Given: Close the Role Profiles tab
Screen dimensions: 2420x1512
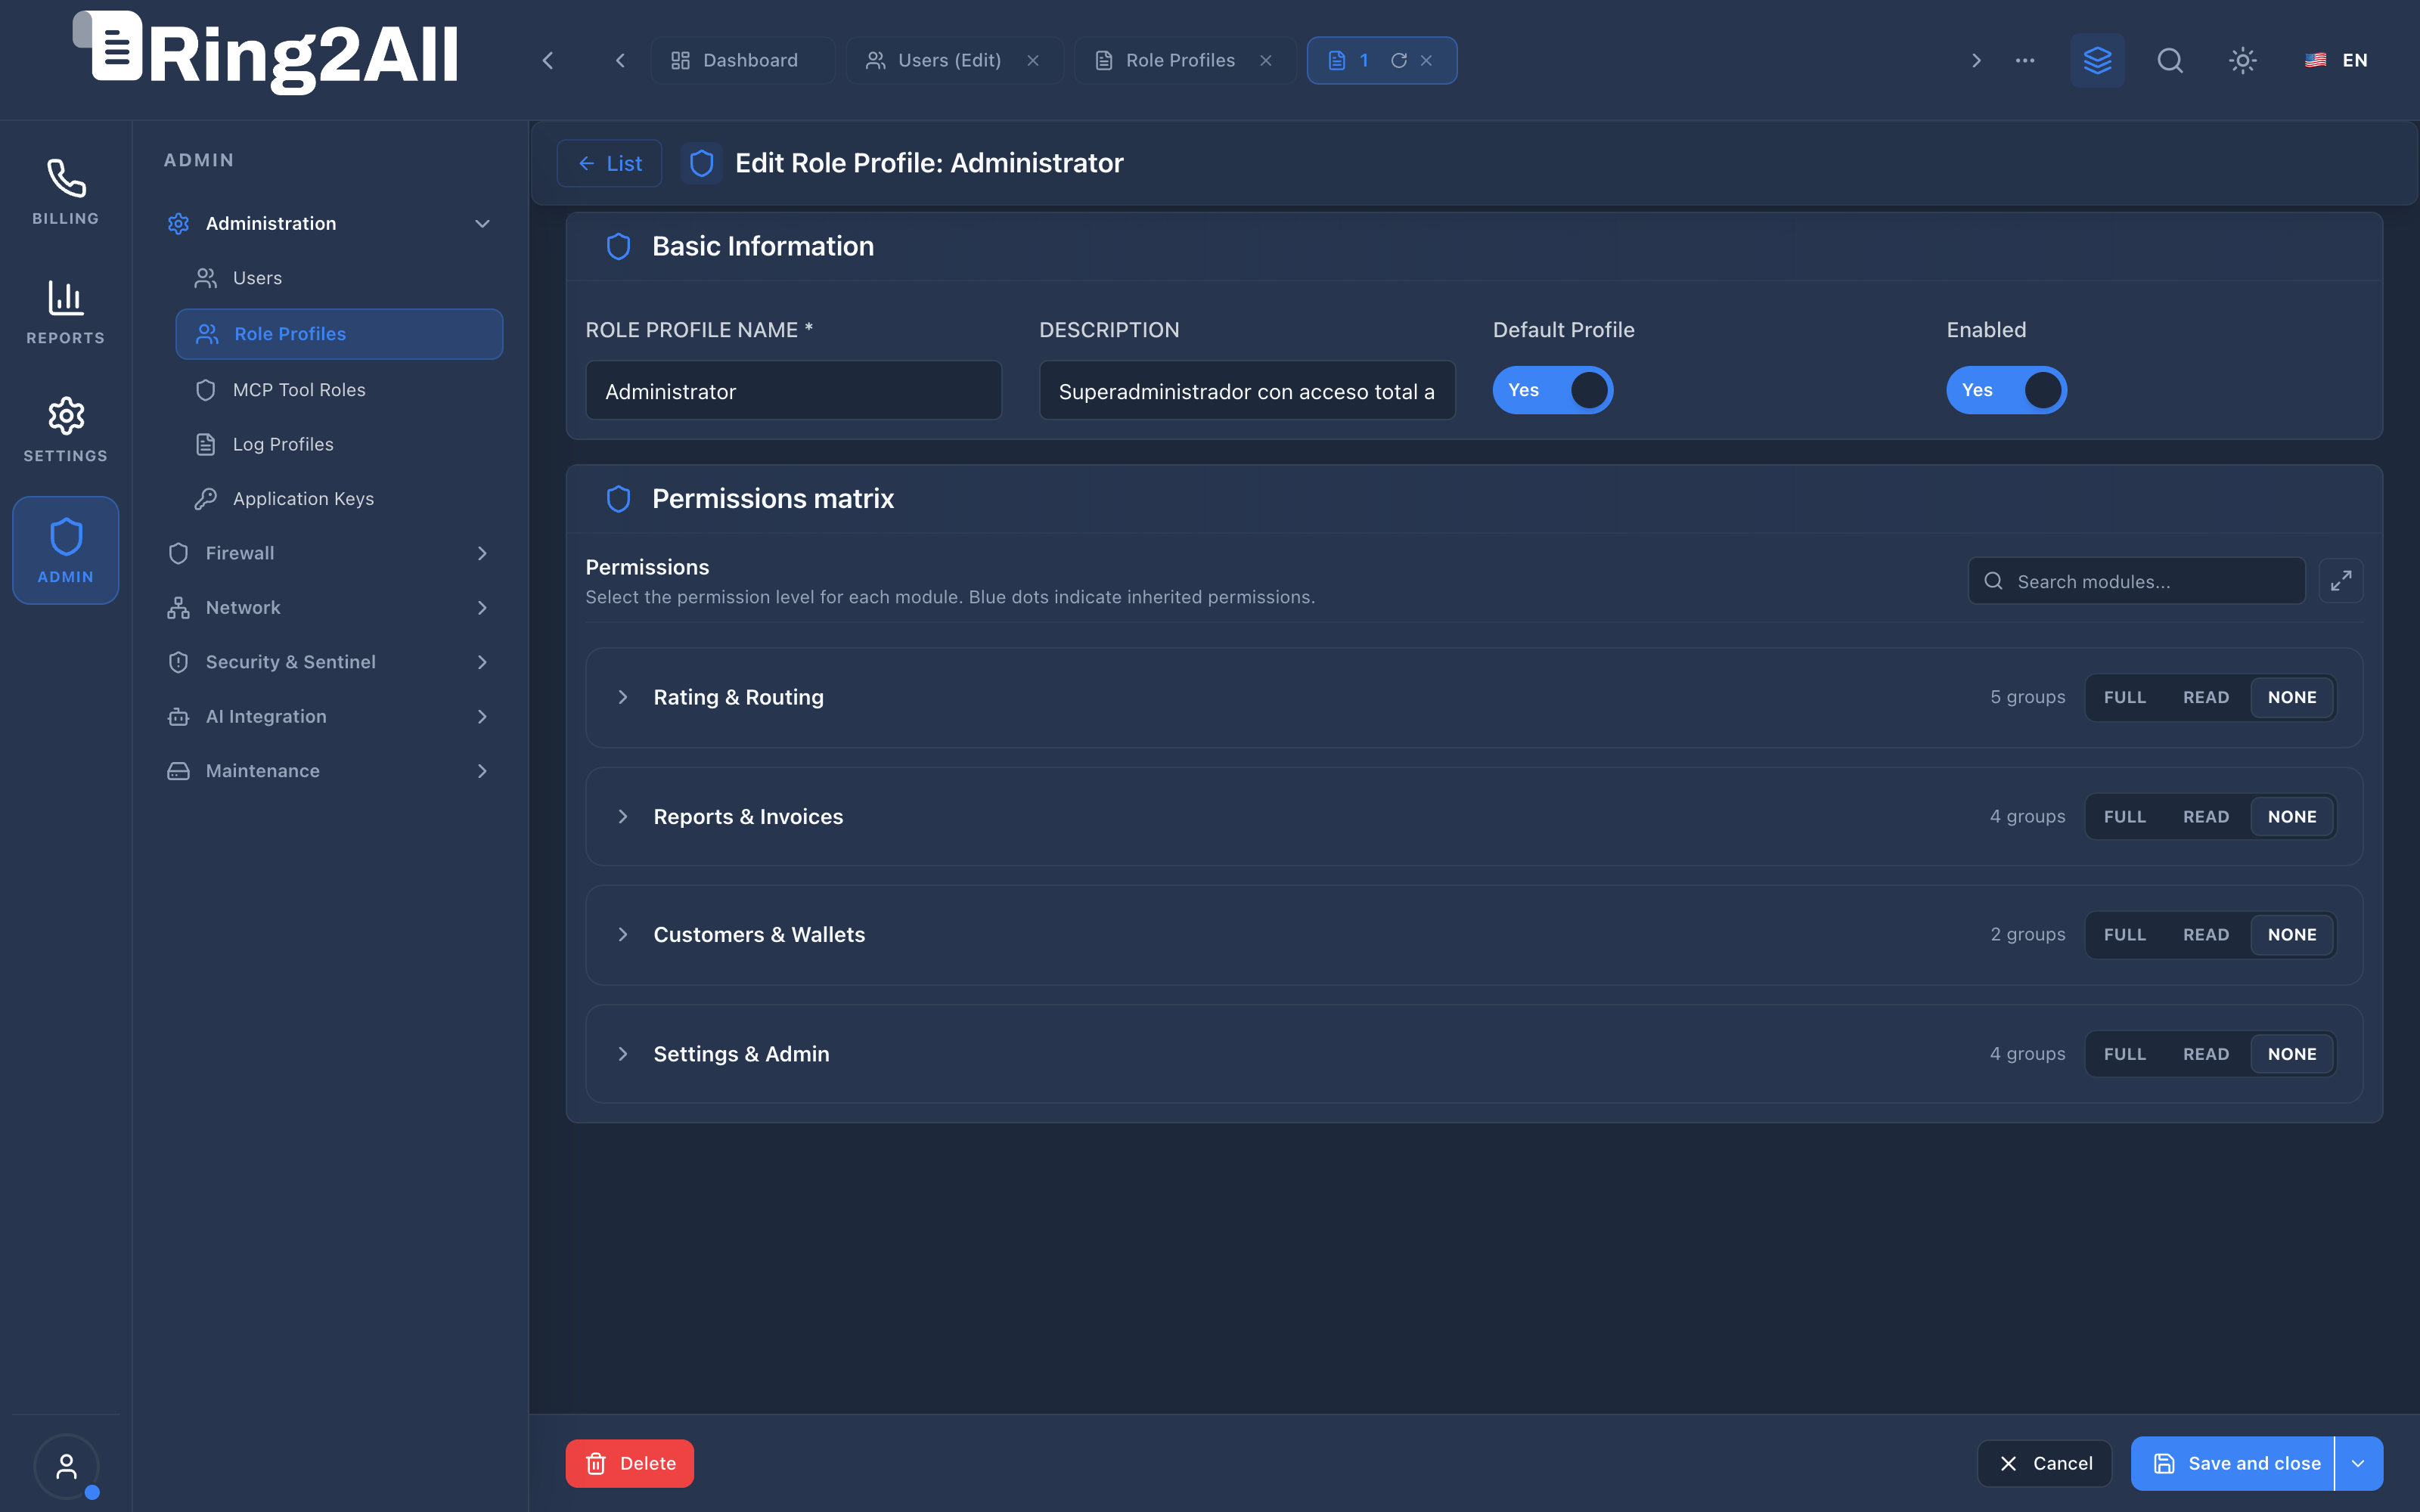Looking at the screenshot, I should click(1266, 60).
